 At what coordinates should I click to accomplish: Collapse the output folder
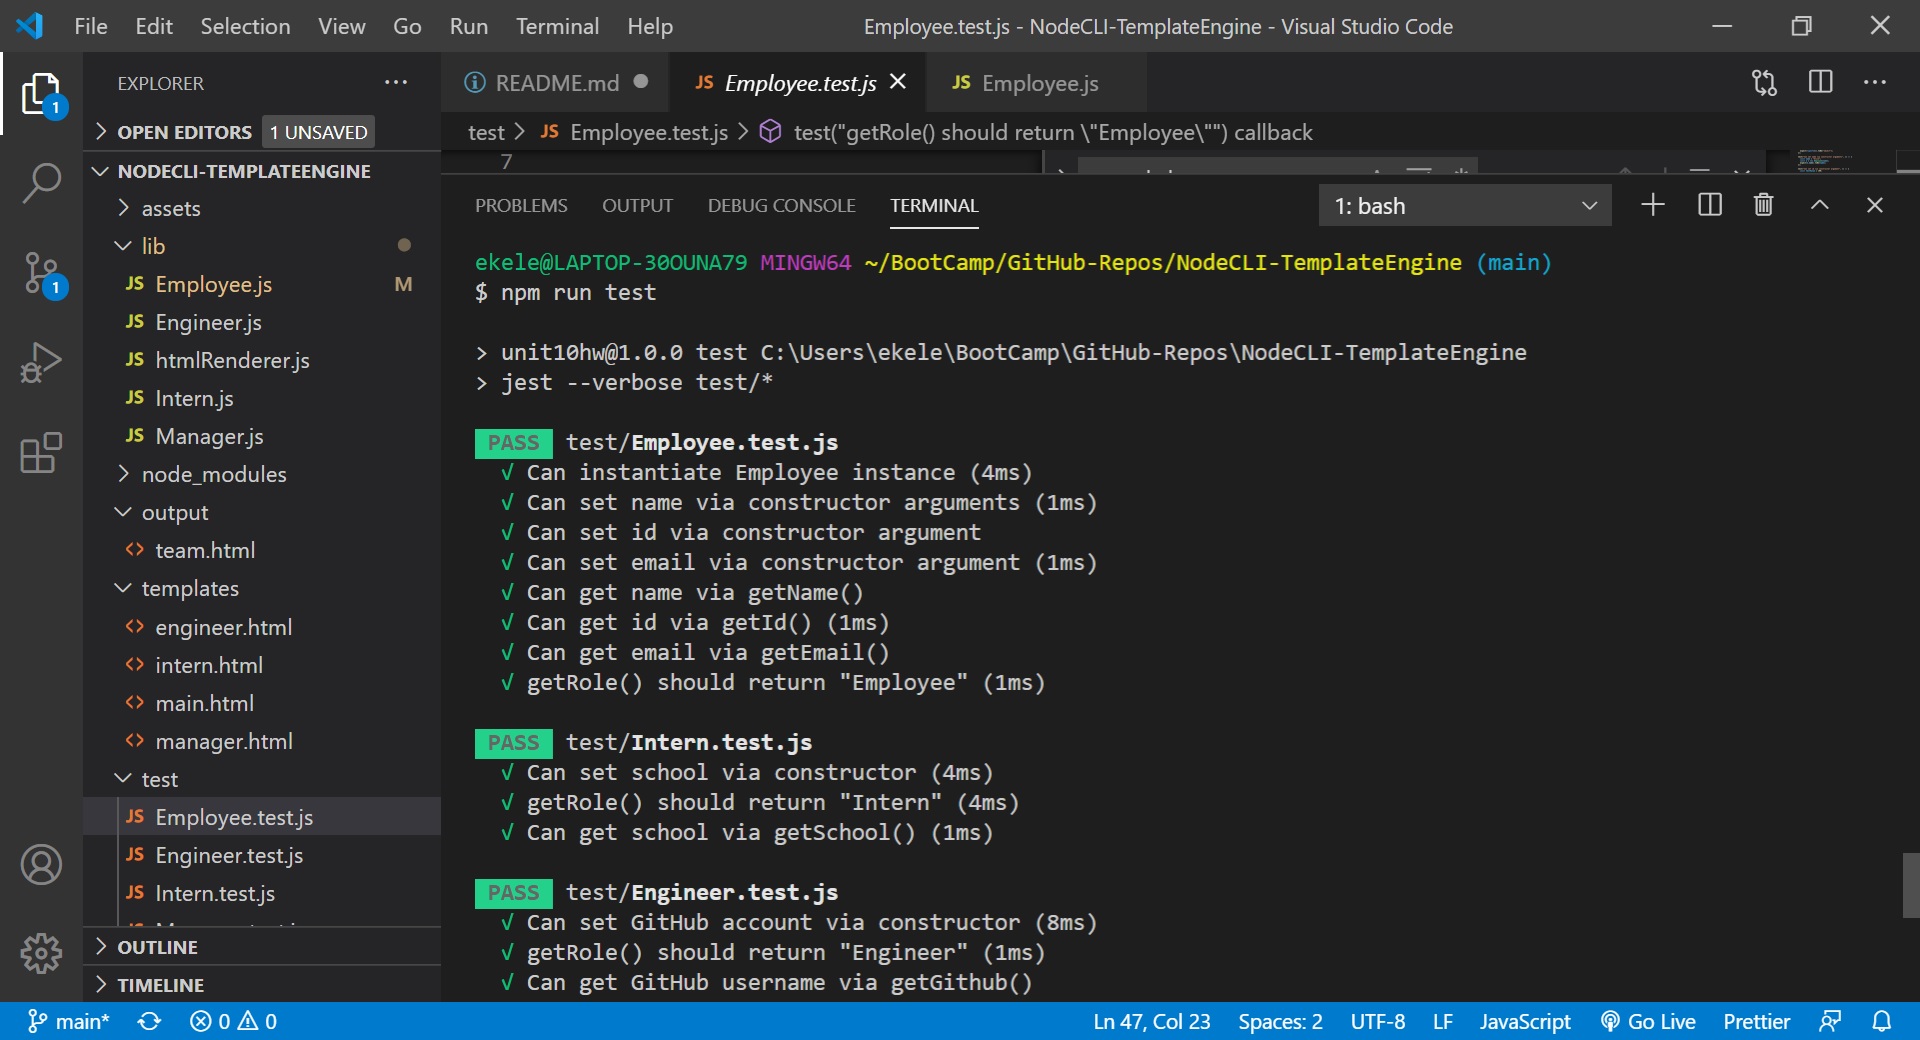pos(262,512)
